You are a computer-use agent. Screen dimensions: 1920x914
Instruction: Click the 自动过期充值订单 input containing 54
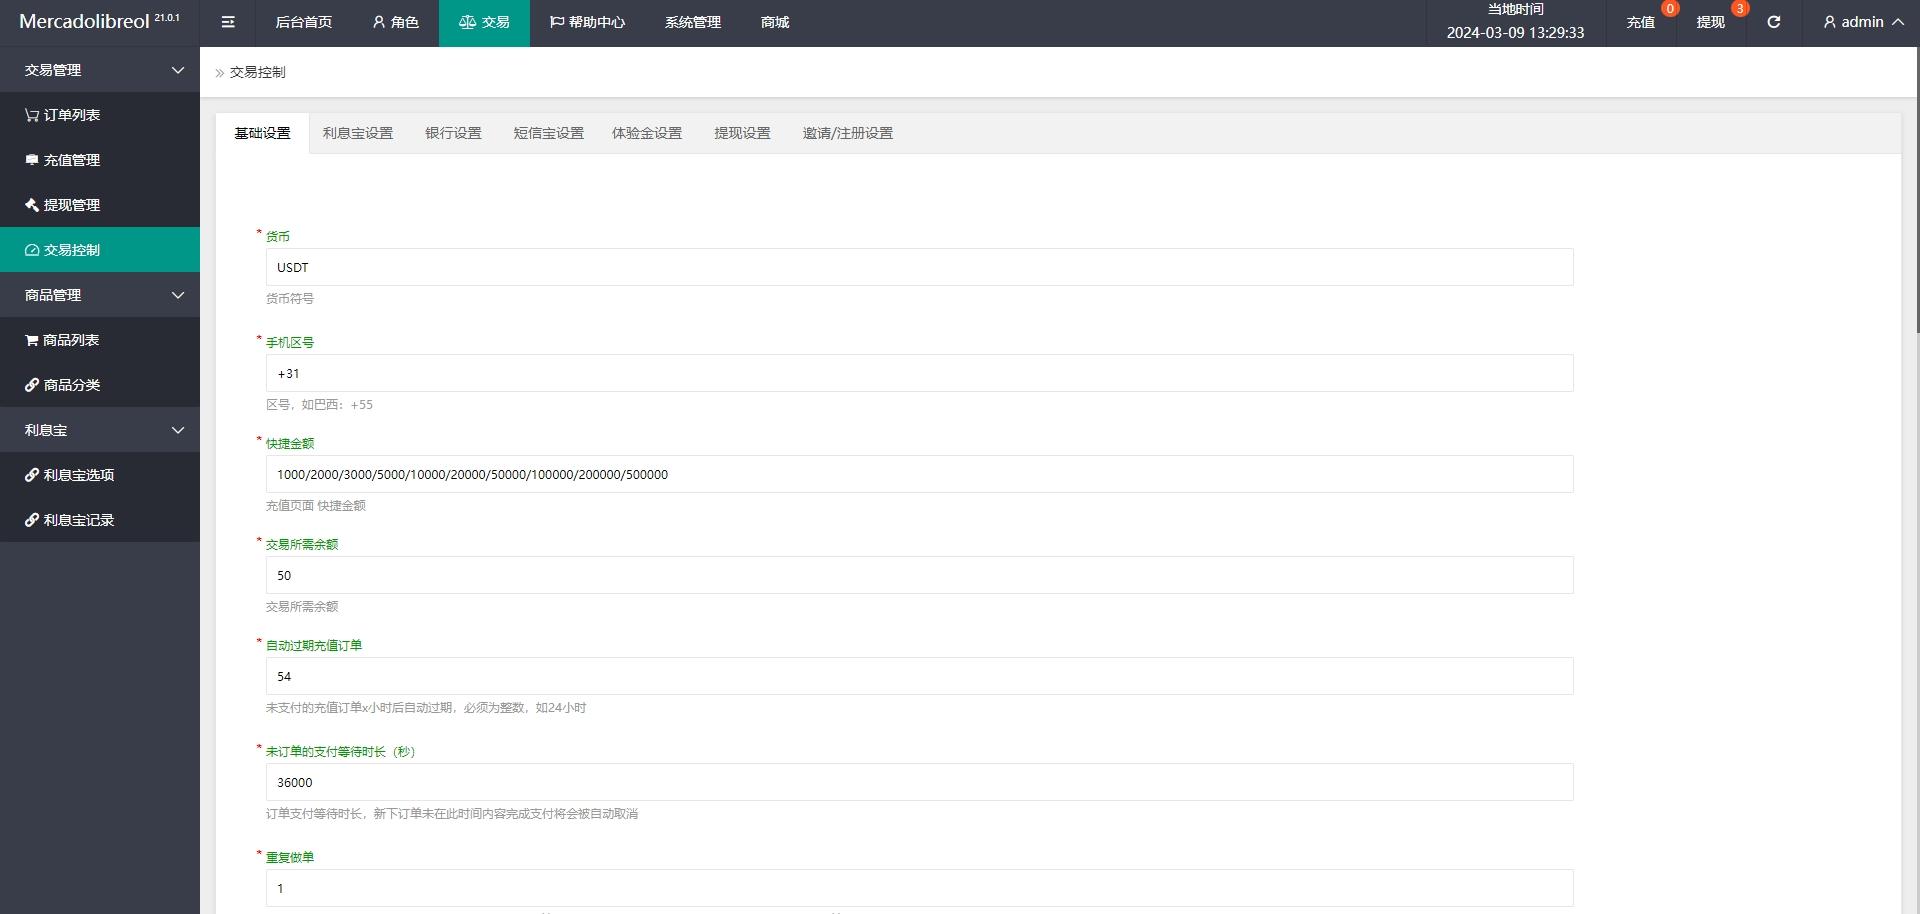(x=919, y=676)
